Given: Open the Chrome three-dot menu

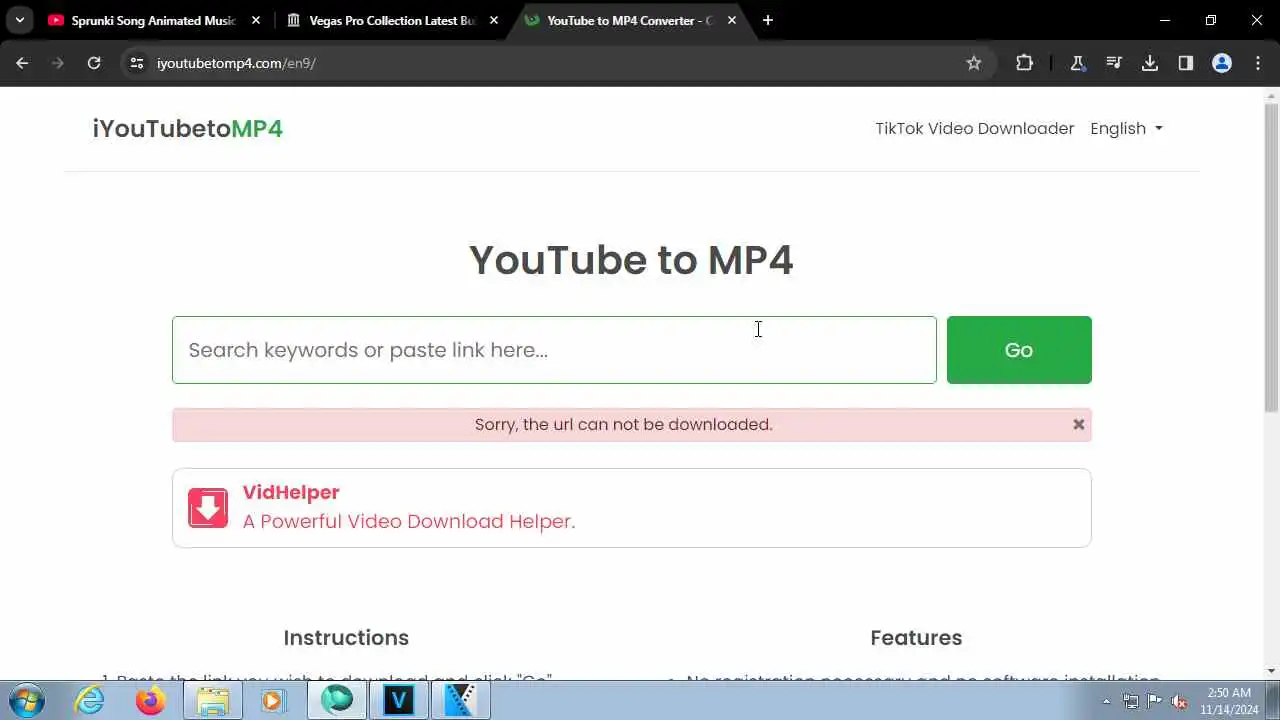Looking at the screenshot, I should [x=1258, y=63].
